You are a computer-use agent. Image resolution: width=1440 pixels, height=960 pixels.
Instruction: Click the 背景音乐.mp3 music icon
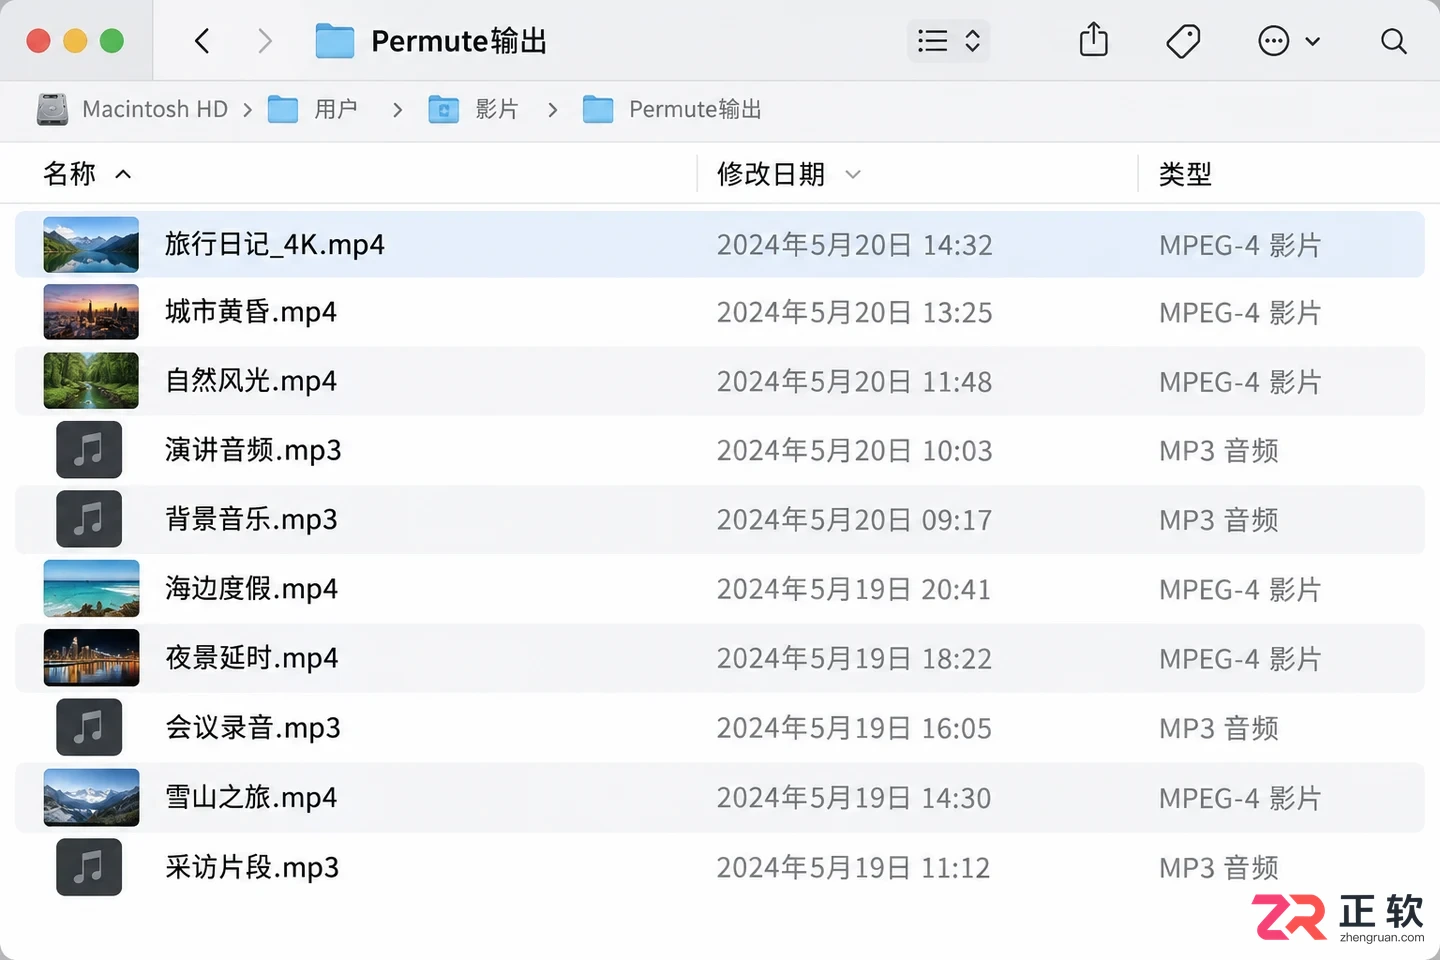pyautogui.click(x=89, y=519)
